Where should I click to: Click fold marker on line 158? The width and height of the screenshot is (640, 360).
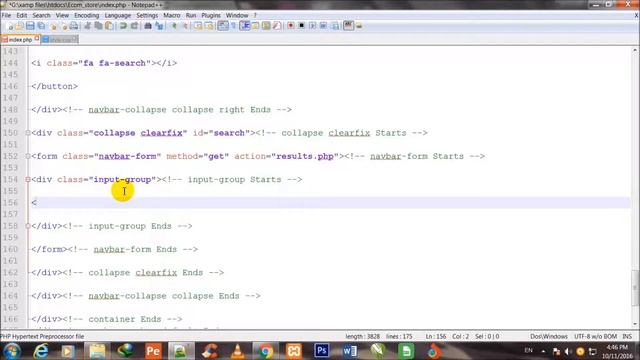[28, 226]
